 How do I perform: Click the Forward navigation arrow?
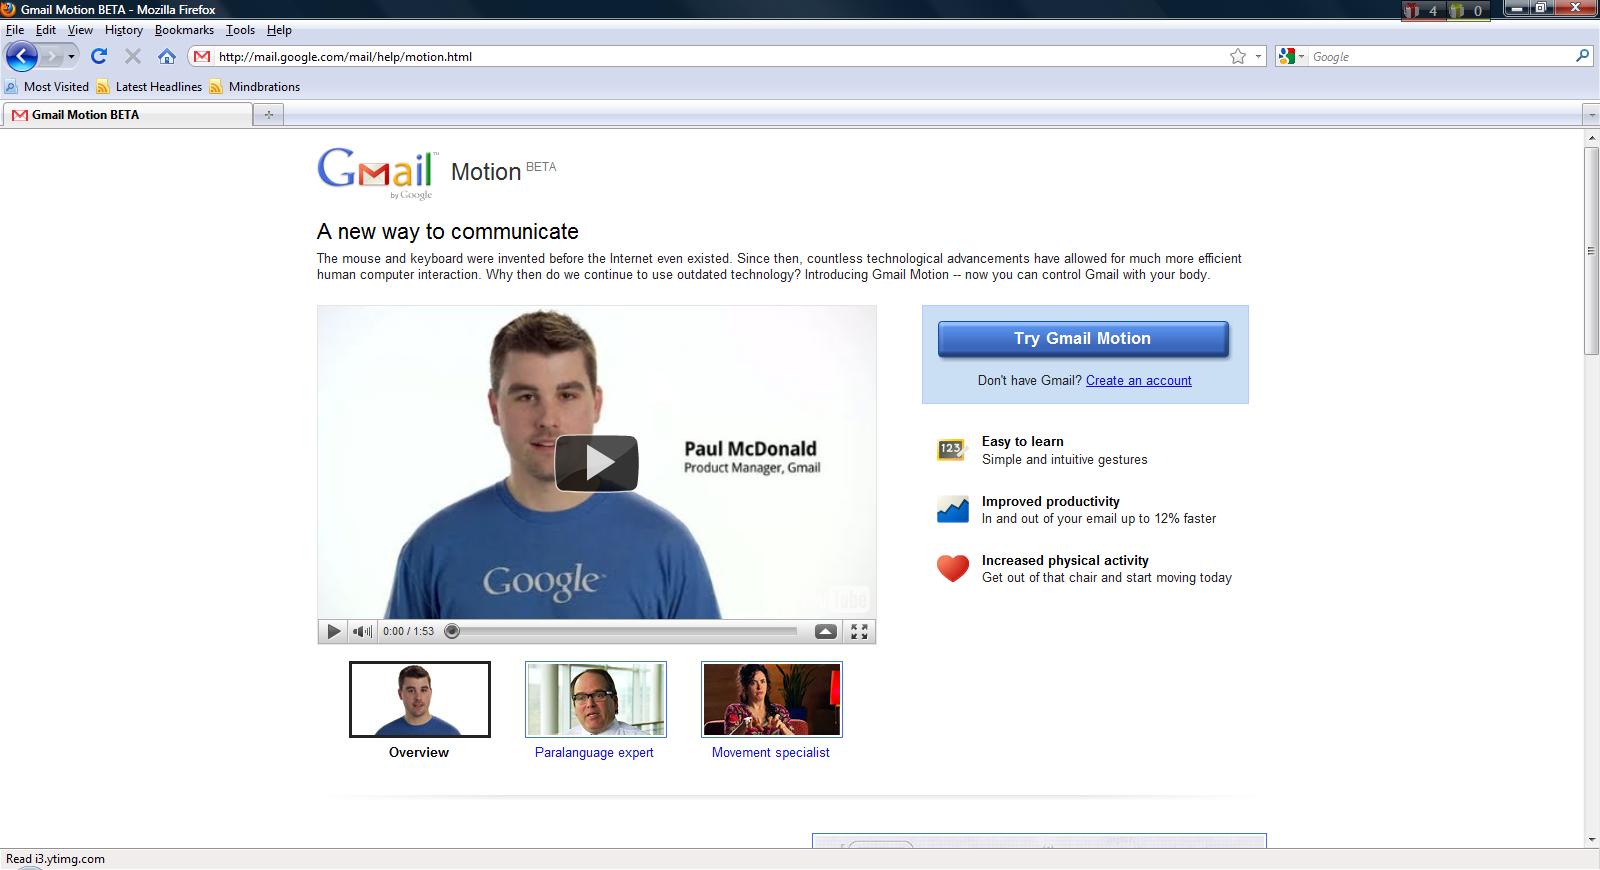coord(52,56)
